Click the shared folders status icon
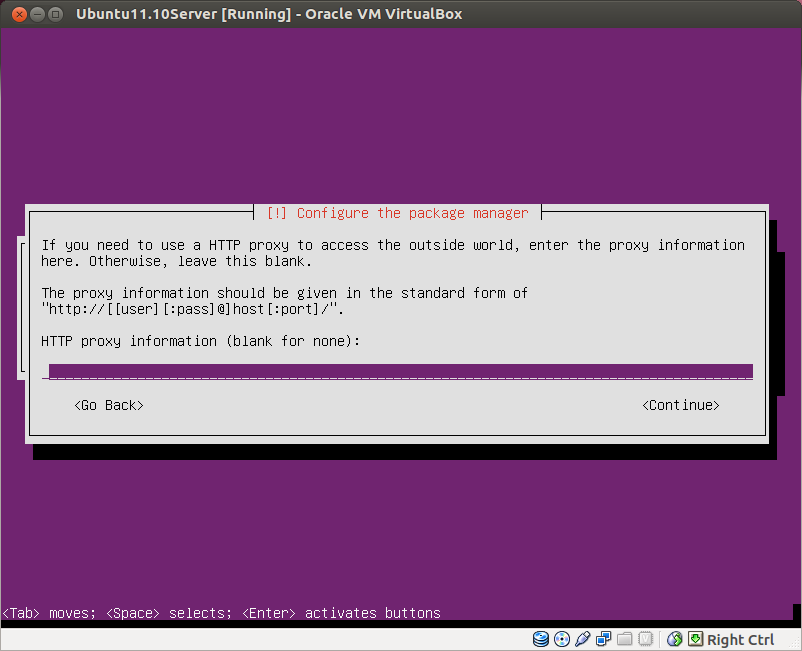Viewport: 802px width, 651px height. (x=624, y=638)
